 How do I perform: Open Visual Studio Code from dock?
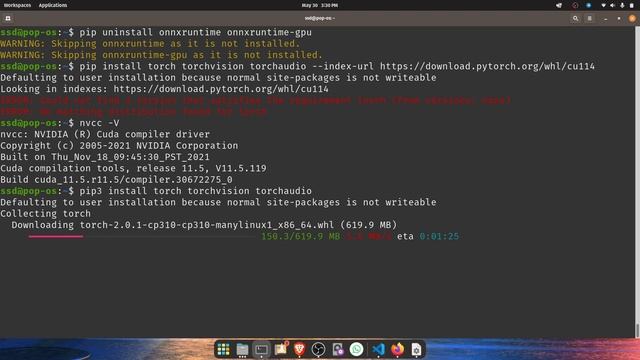click(378, 349)
